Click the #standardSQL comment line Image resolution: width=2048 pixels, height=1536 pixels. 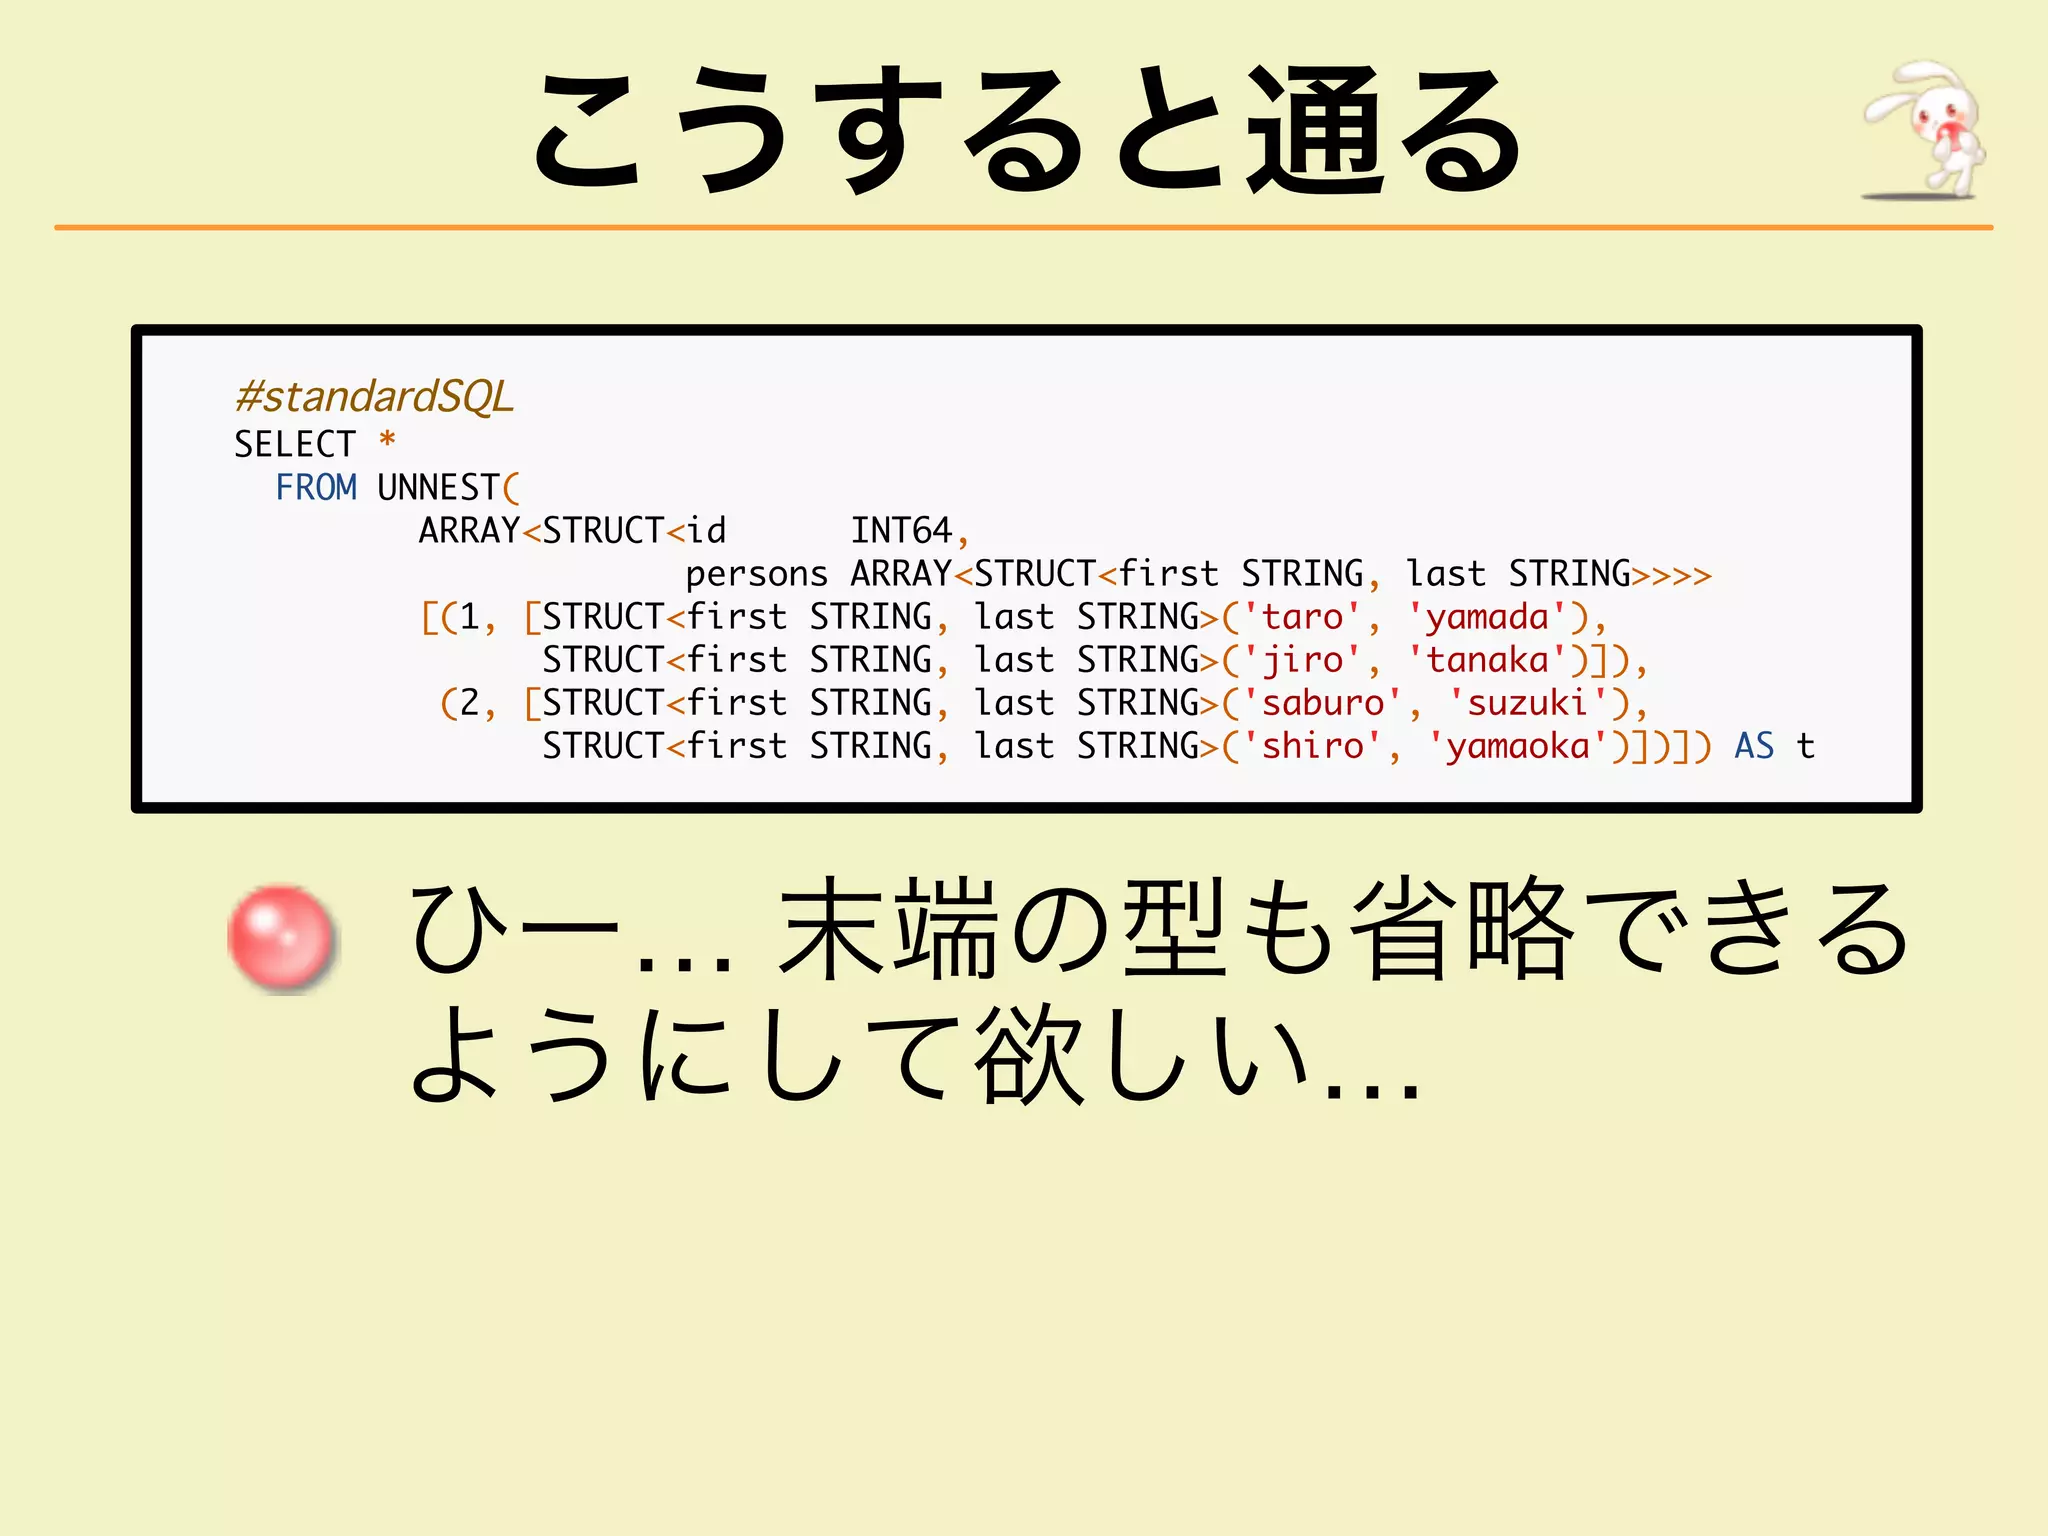[374, 397]
